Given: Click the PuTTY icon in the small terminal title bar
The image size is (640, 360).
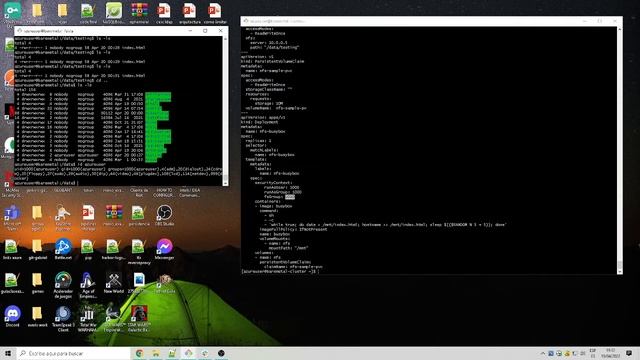Looking at the screenshot, I should (x=19, y=31).
